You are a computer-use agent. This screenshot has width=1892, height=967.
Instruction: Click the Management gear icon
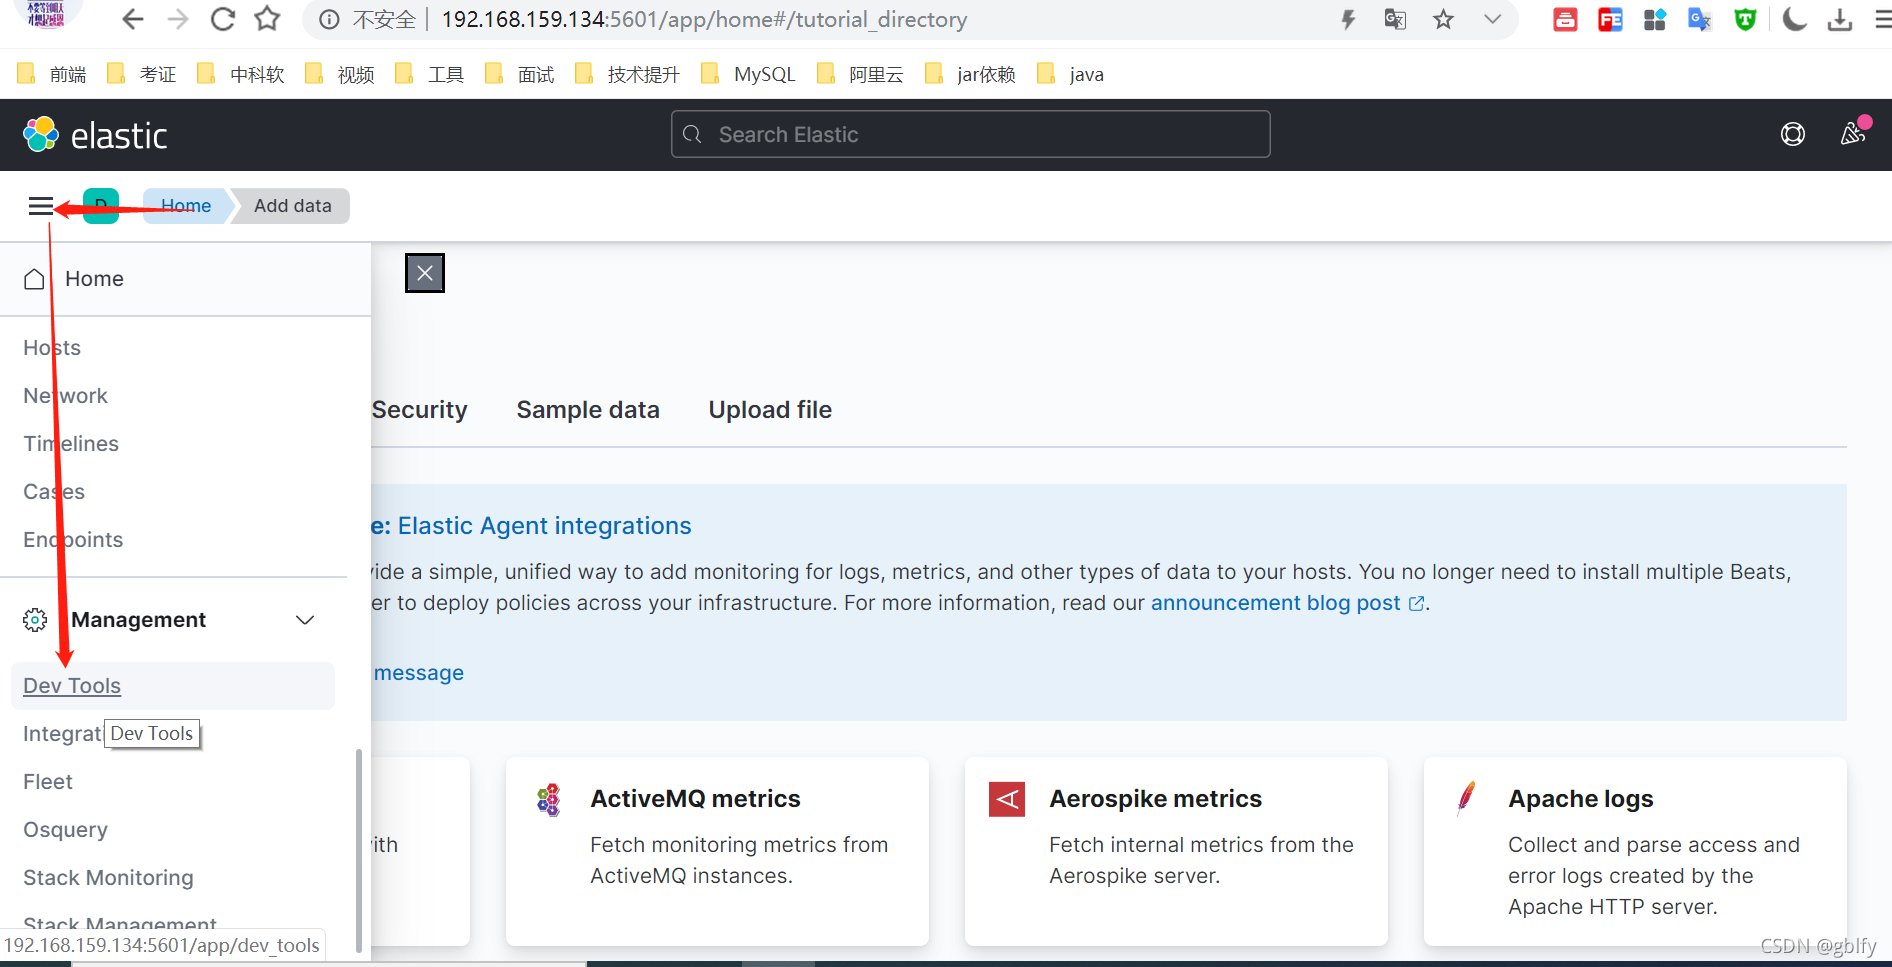[35, 620]
